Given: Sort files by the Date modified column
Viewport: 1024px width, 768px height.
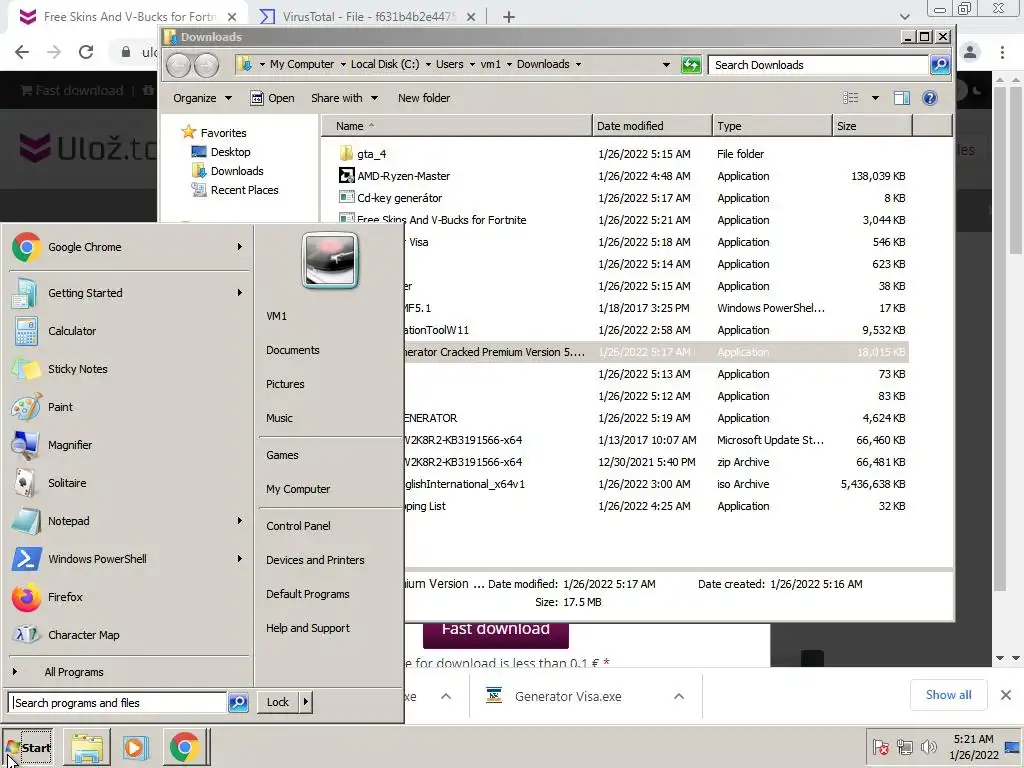Looking at the screenshot, I should [652, 126].
